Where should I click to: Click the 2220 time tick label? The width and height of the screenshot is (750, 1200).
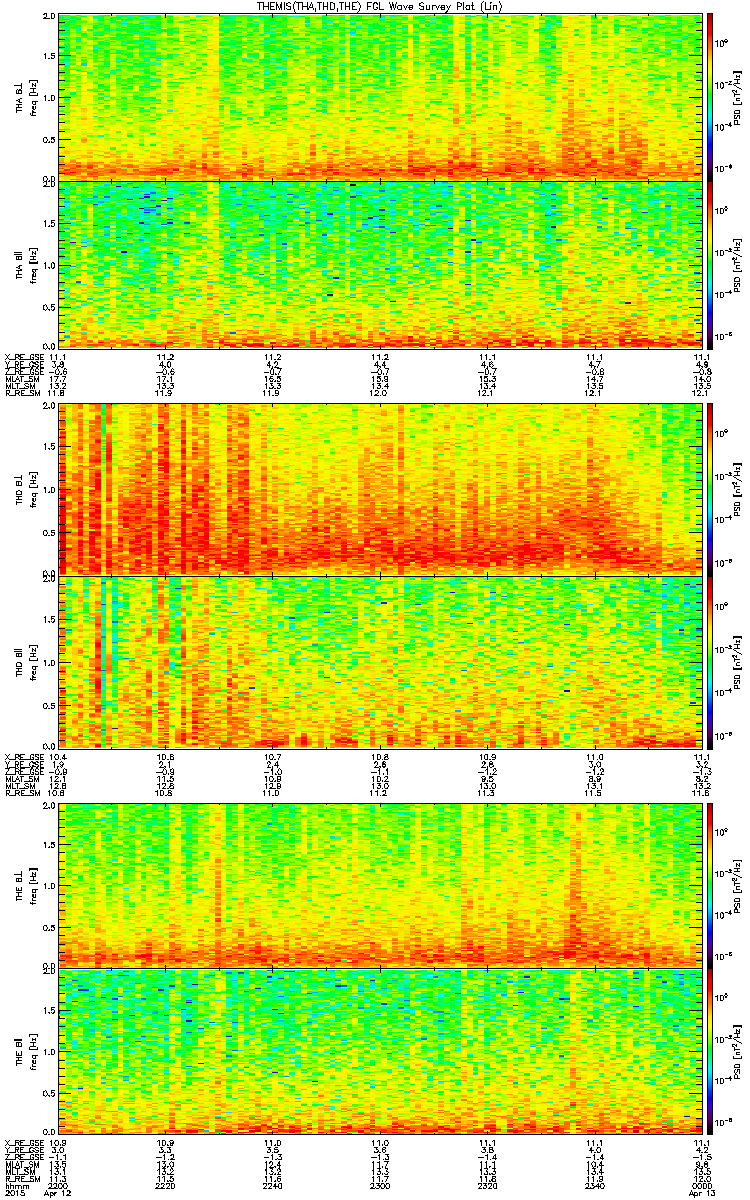pyautogui.click(x=165, y=1186)
